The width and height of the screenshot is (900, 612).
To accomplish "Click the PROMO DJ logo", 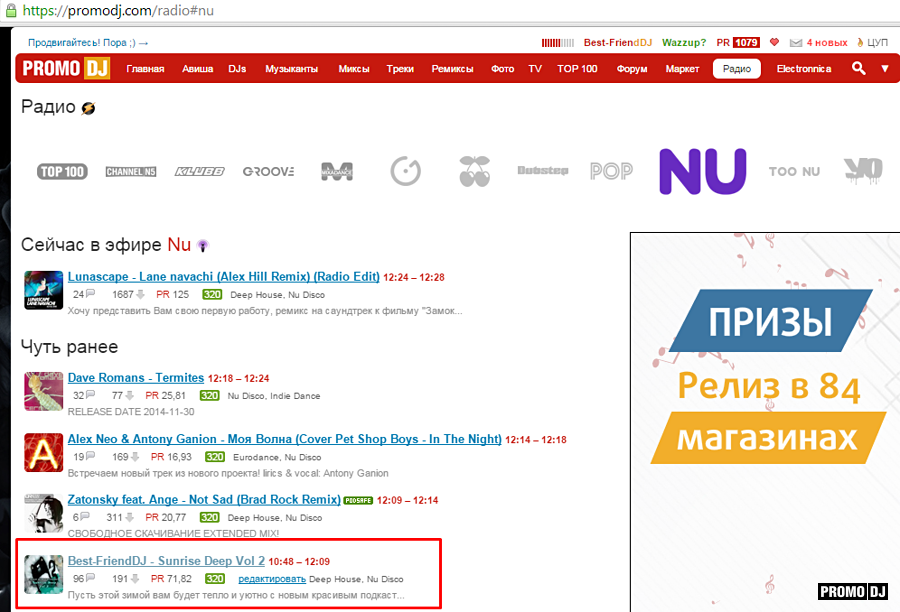I will 65,69.
